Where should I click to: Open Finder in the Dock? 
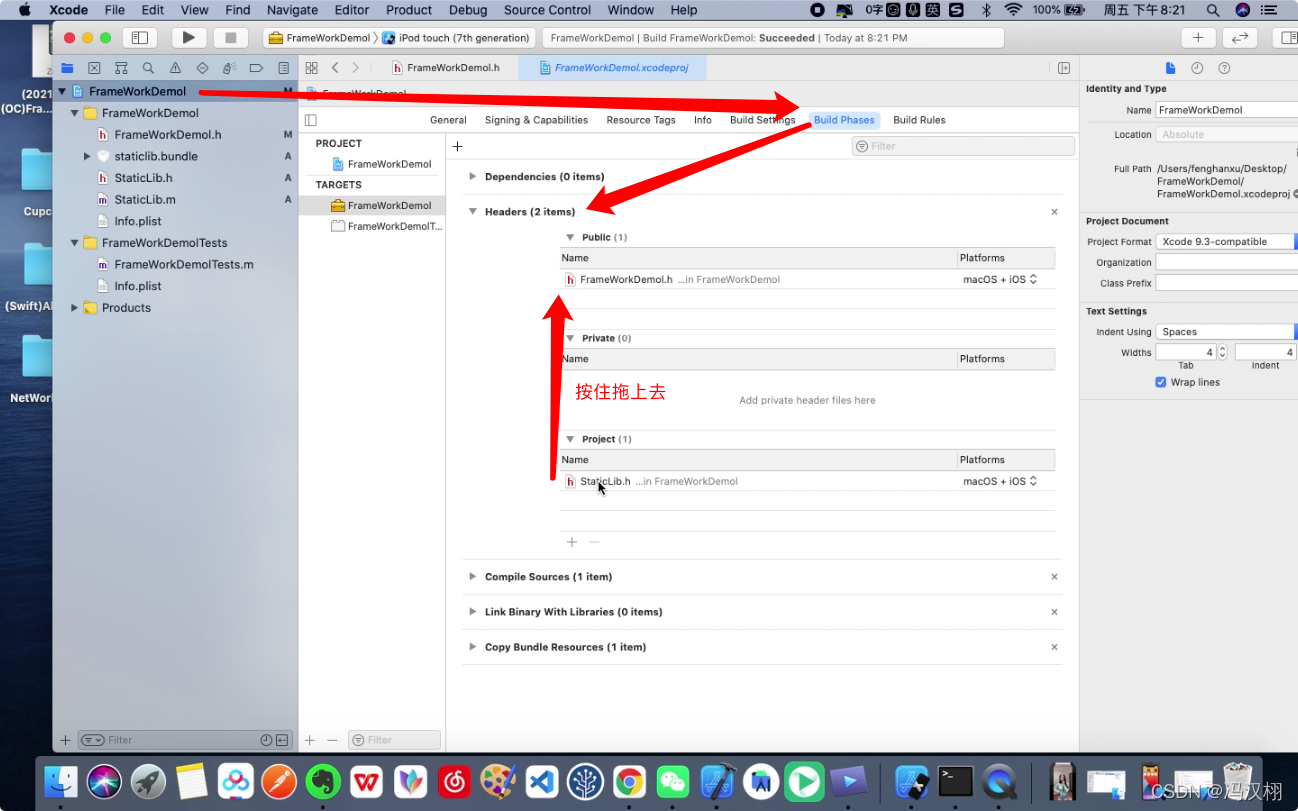(62, 781)
